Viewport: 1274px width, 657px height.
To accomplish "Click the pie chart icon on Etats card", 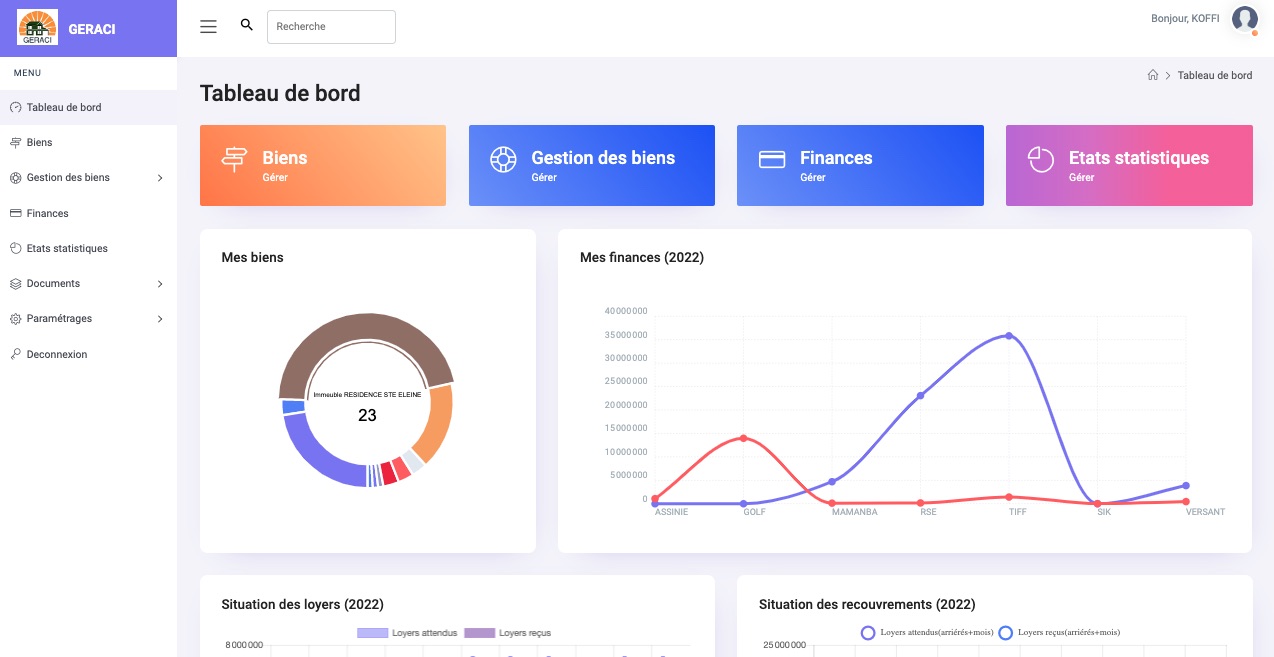I will click(1041, 159).
